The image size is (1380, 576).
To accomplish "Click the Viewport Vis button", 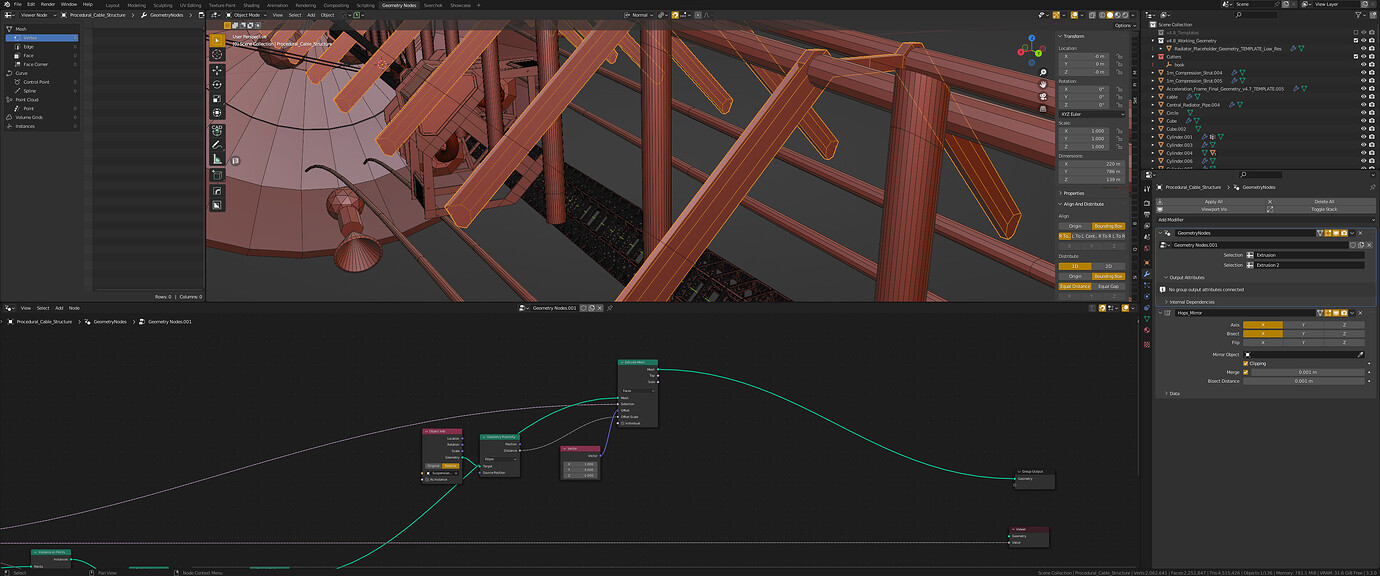I will pos(1212,209).
